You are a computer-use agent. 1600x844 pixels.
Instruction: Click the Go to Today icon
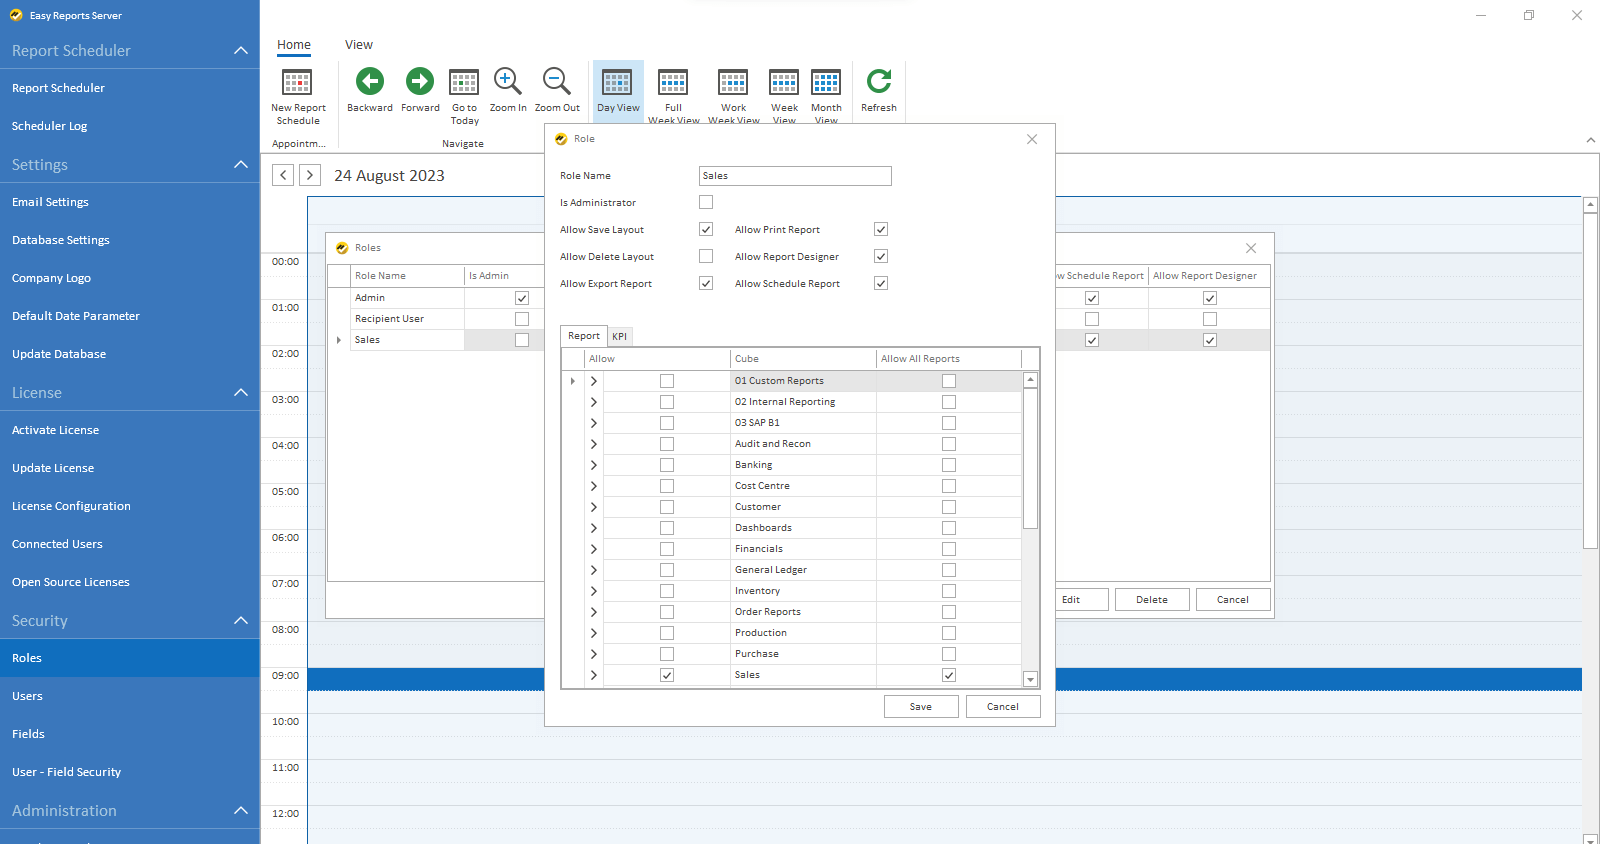point(464,82)
